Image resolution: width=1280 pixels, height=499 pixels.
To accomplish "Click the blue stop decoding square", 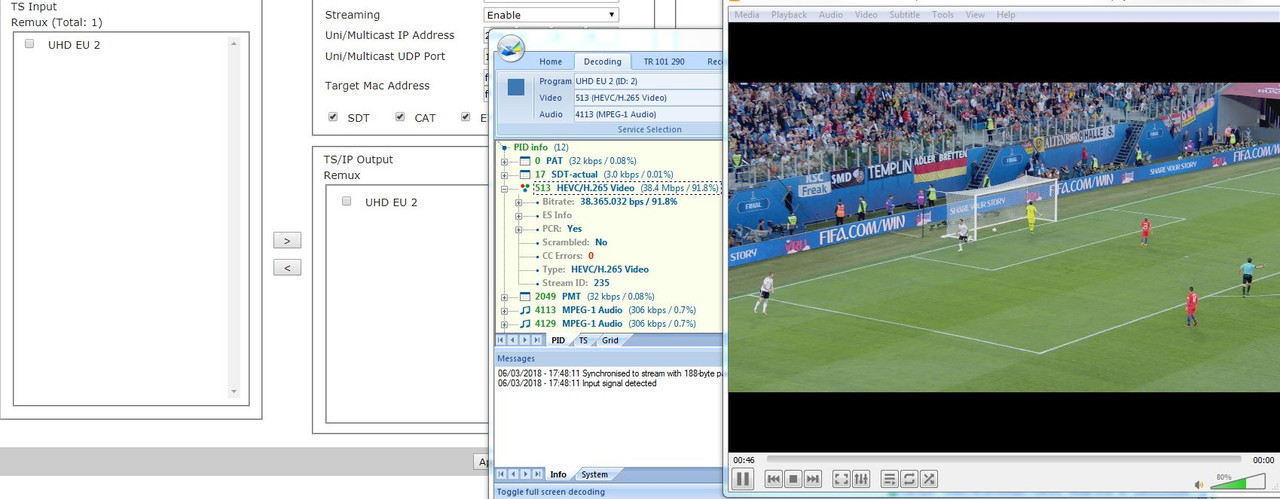I will (516, 88).
